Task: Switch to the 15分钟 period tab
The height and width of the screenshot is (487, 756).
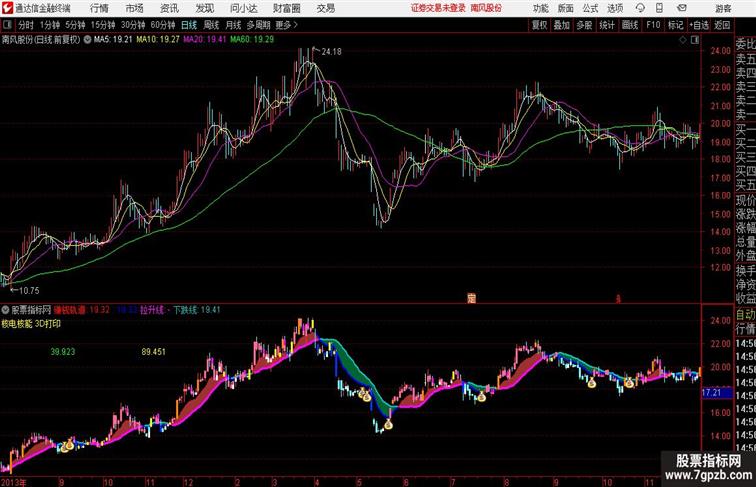Action: (103, 25)
